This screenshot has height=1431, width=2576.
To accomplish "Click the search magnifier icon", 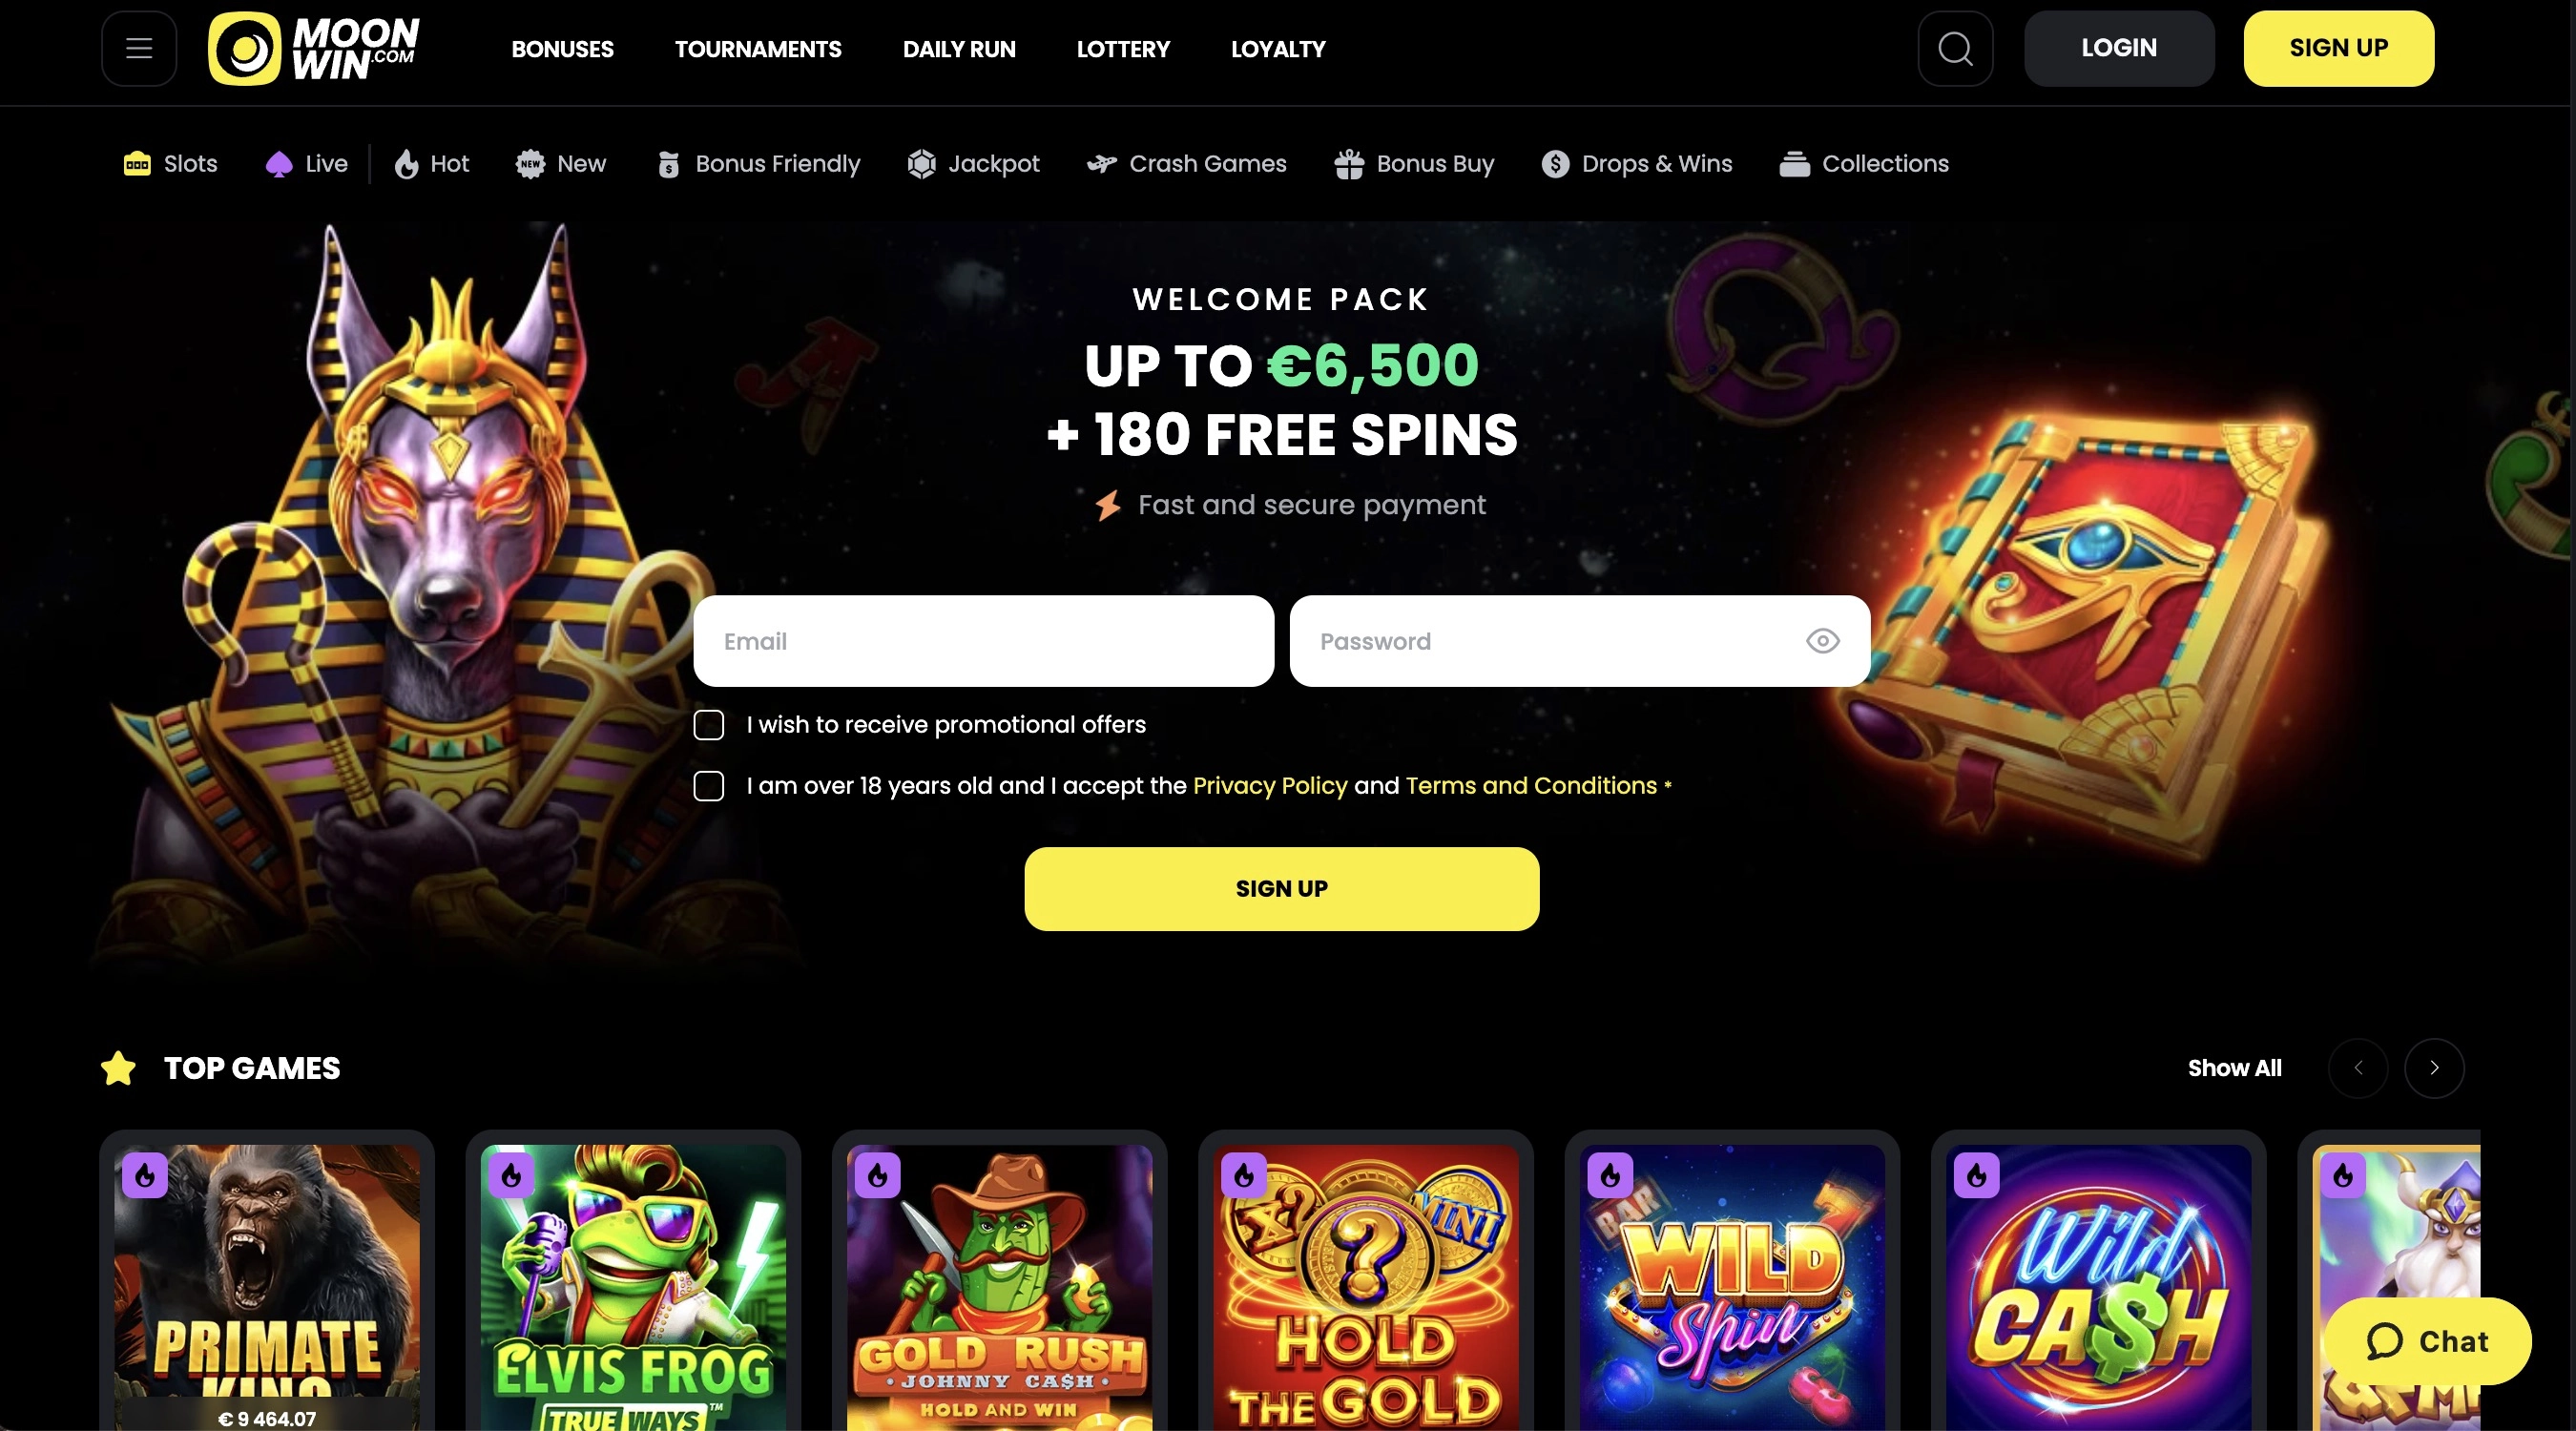I will [x=1955, y=48].
